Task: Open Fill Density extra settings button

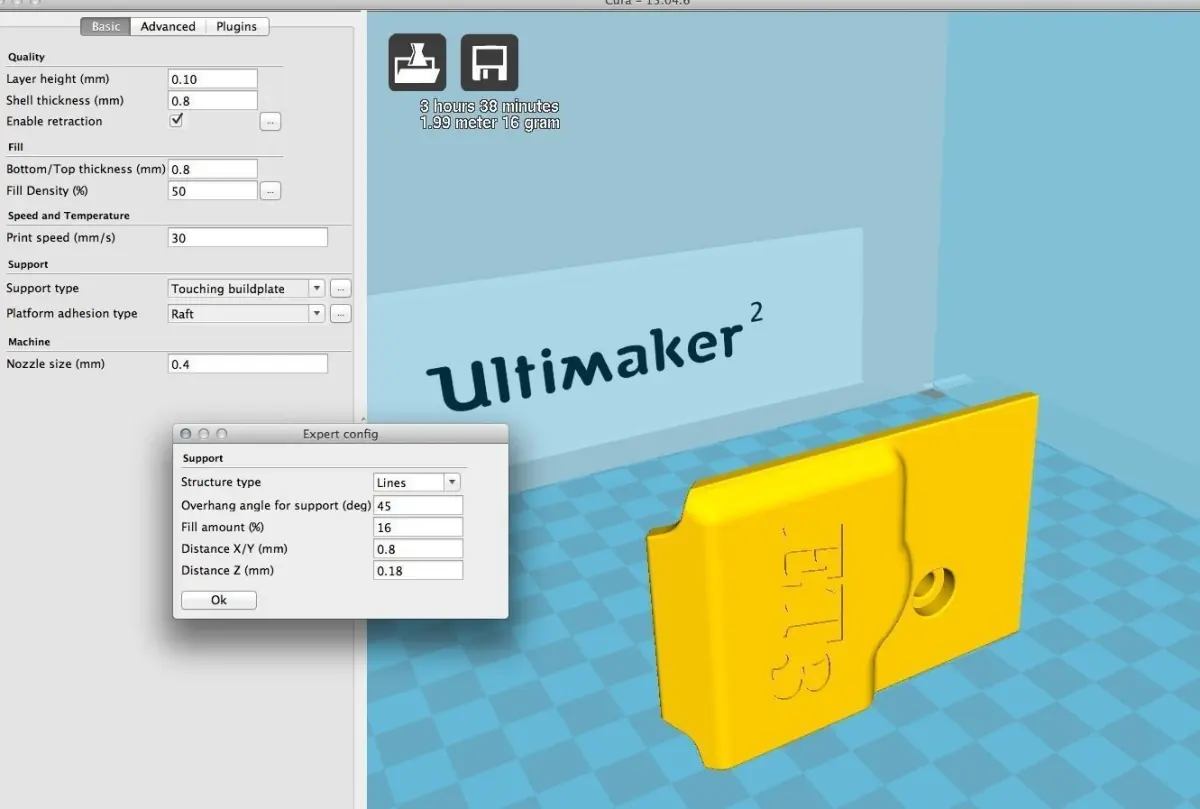Action: (x=270, y=191)
